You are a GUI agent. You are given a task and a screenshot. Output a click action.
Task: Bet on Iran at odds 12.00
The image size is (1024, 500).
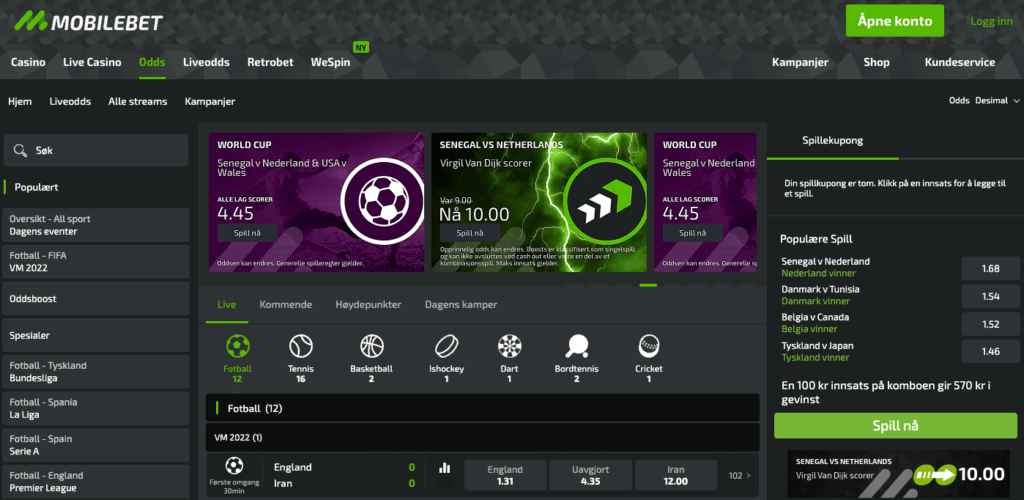(x=675, y=475)
